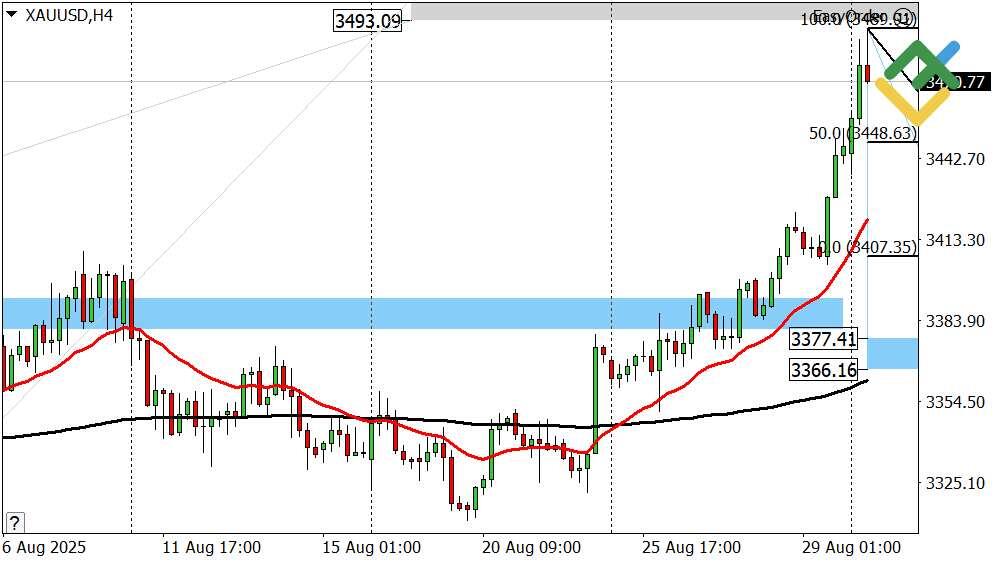The height and width of the screenshot is (562, 1000).
Task: Click the question mark help icon
Action: [x=14, y=522]
